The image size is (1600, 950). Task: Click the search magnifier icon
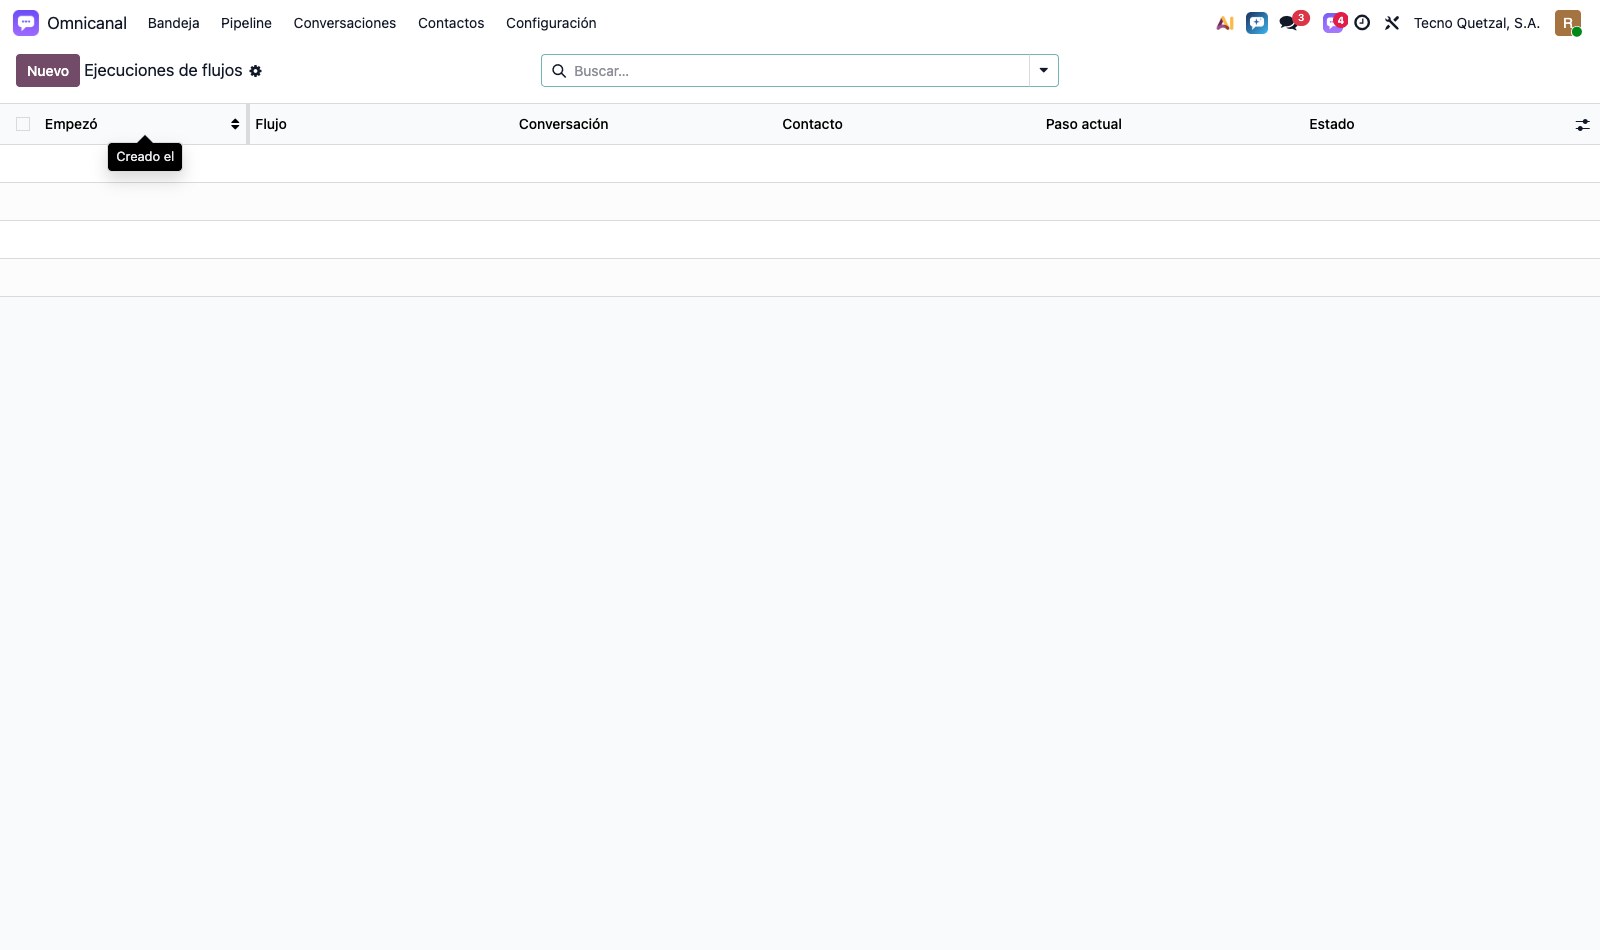pos(559,71)
